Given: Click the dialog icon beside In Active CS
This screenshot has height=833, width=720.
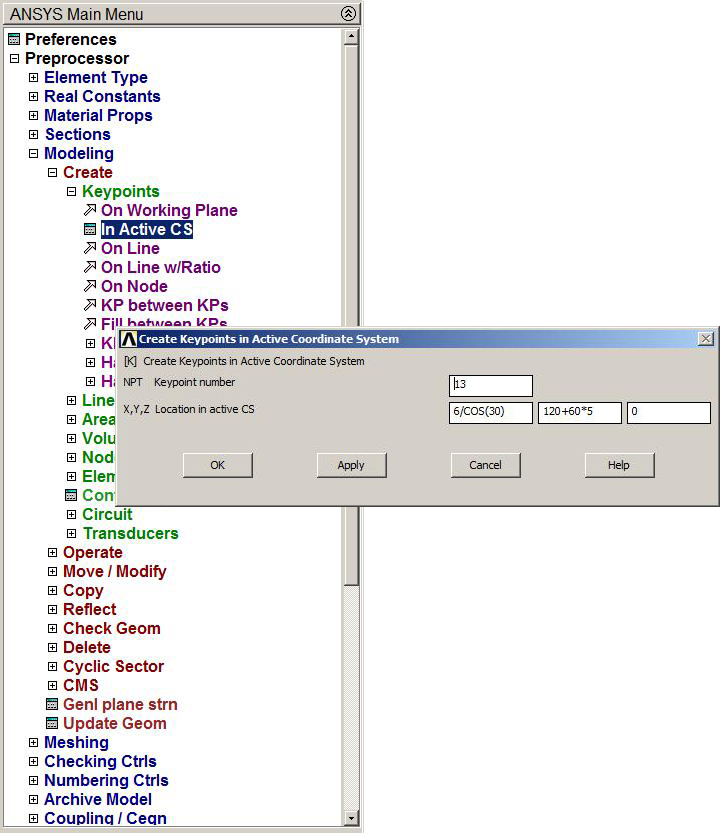Looking at the screenshot, I should click(x=90, y=230).
